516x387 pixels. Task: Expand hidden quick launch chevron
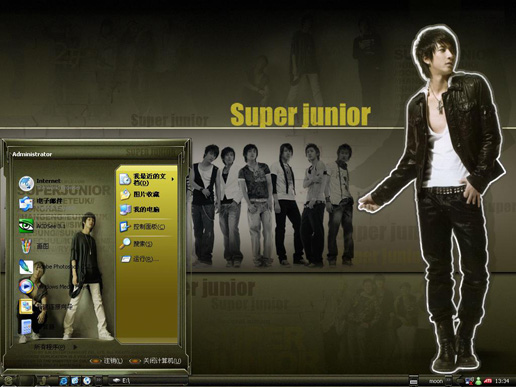(99, 380)
